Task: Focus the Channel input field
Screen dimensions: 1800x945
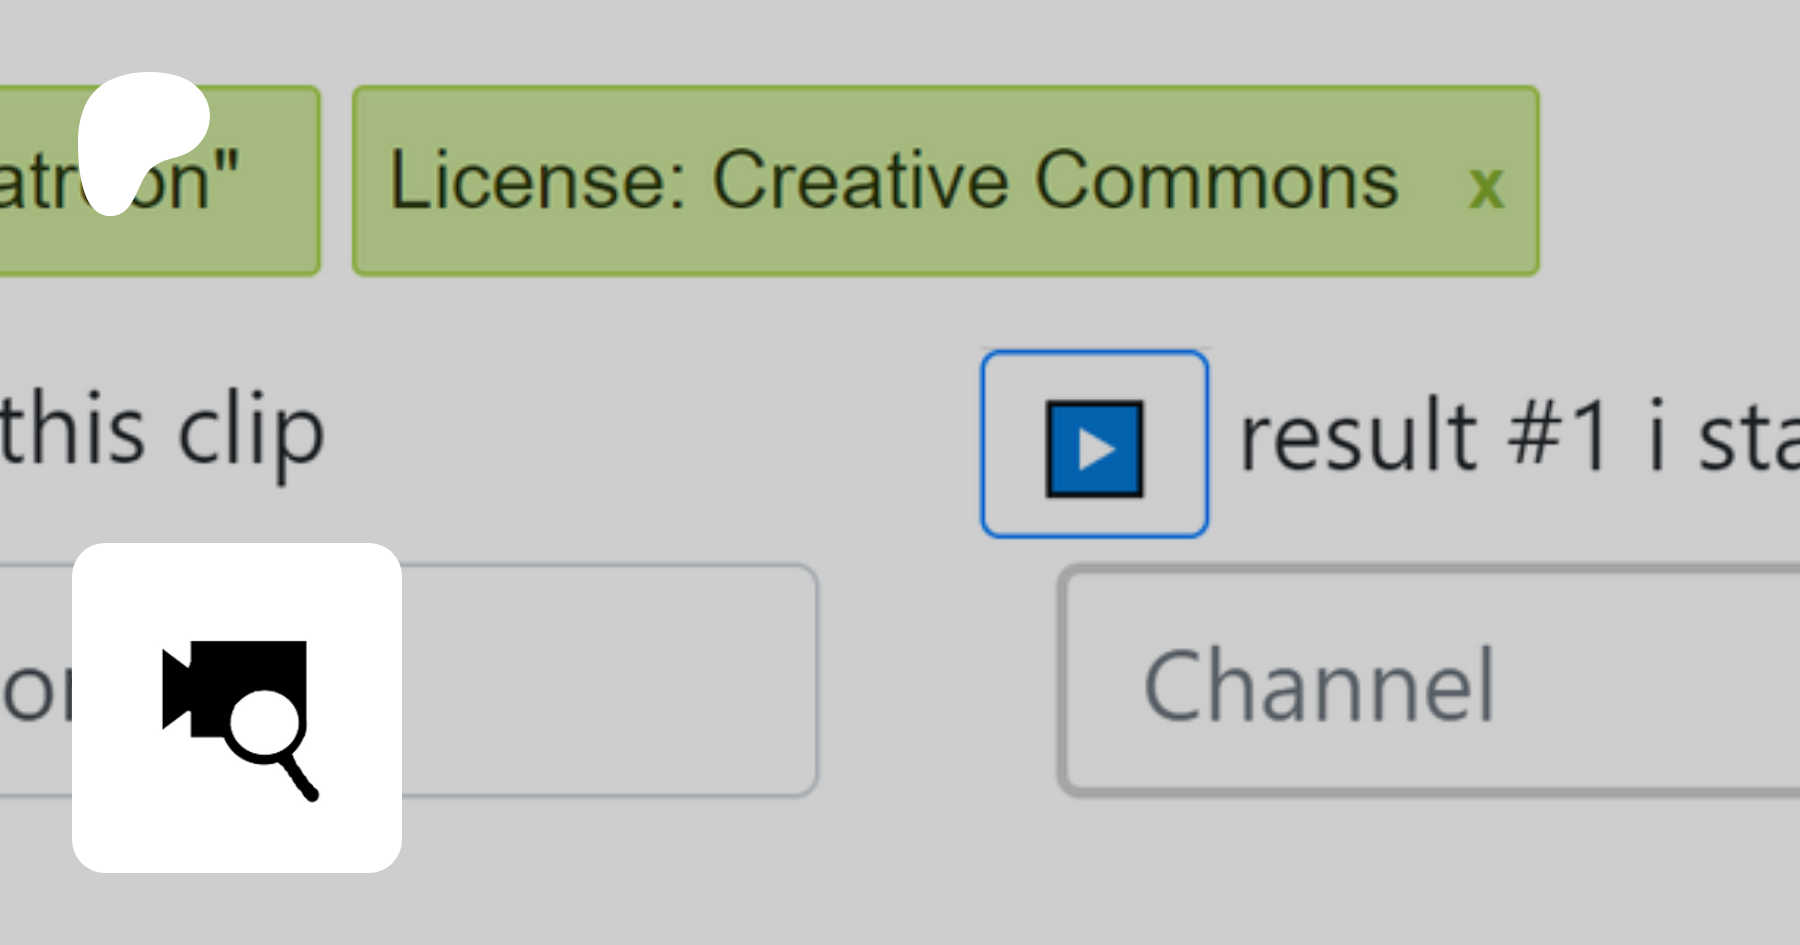Action: (1430, 682)
